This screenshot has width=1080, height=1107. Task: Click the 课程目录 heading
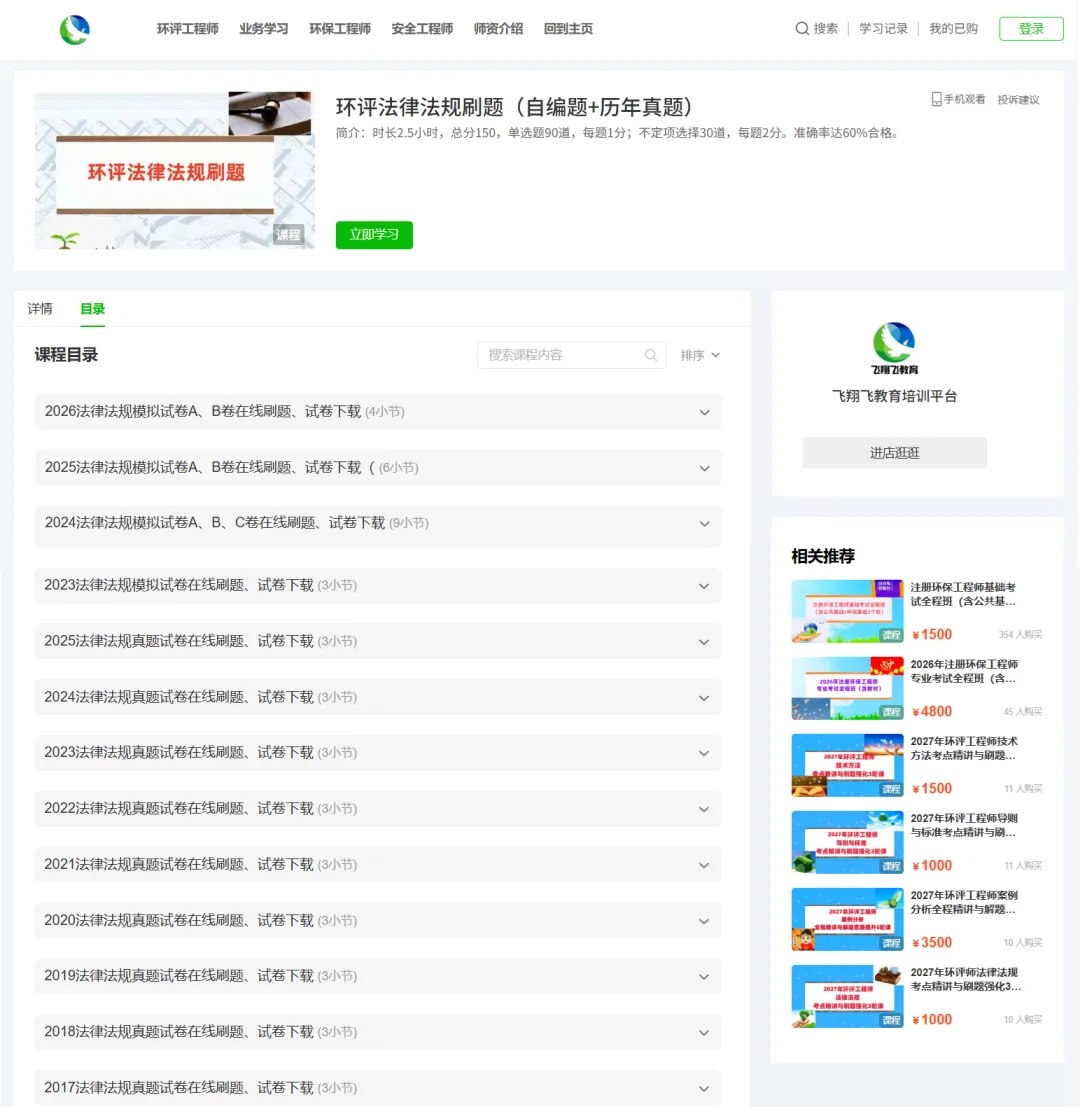[x=66, y=355]
